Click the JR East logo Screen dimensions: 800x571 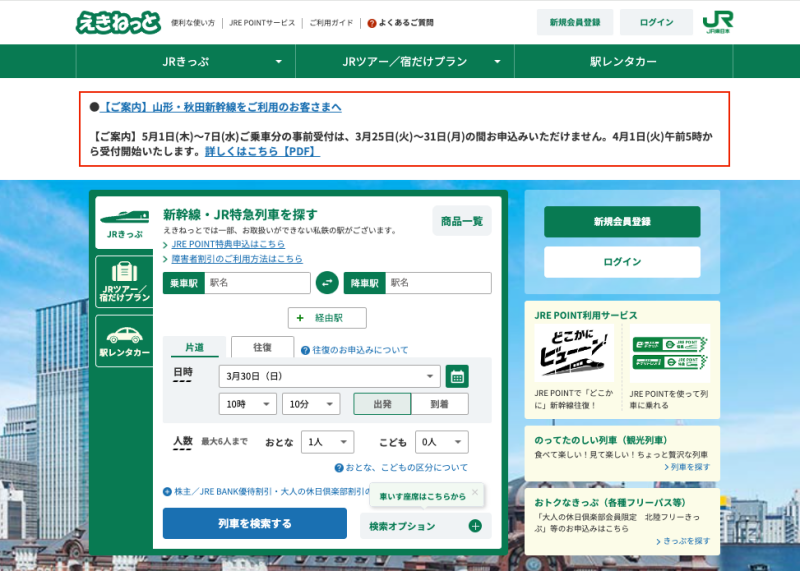pyautogui.click(x=717, y=22)
